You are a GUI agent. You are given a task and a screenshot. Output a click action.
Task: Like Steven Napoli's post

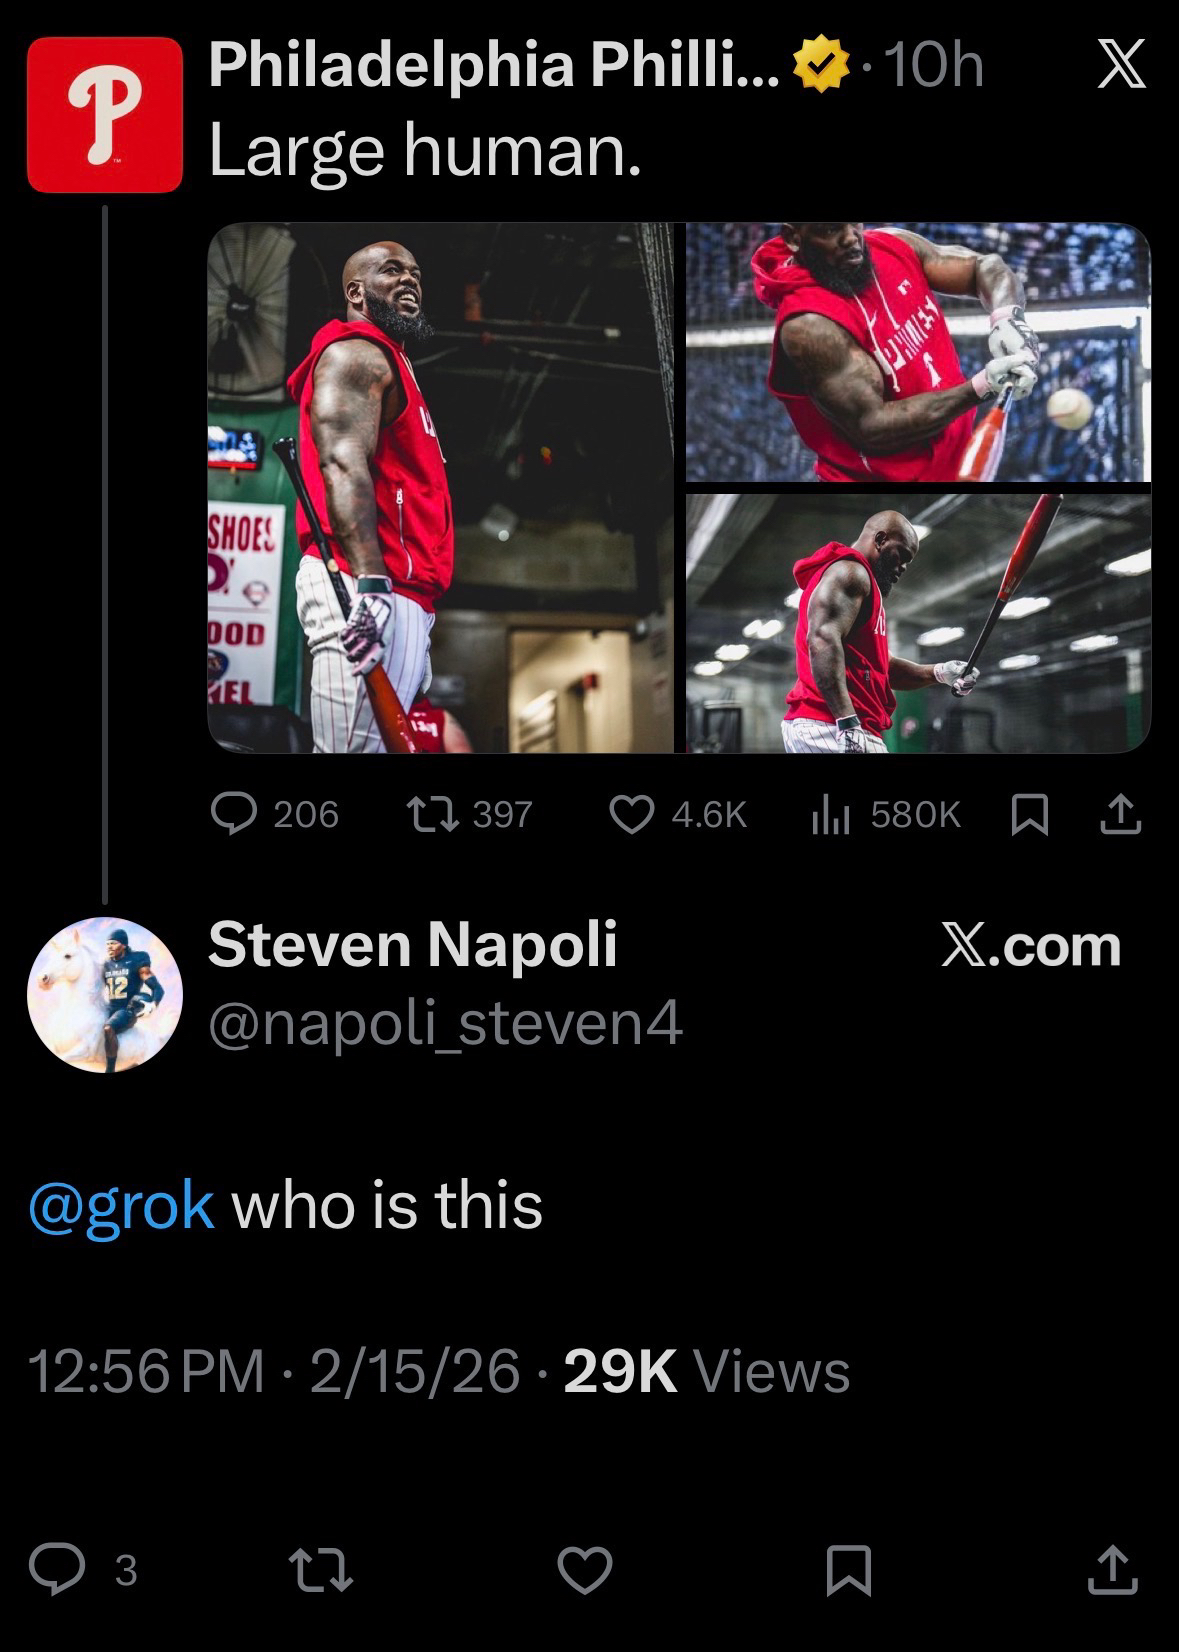click(x=585, y=1569)
